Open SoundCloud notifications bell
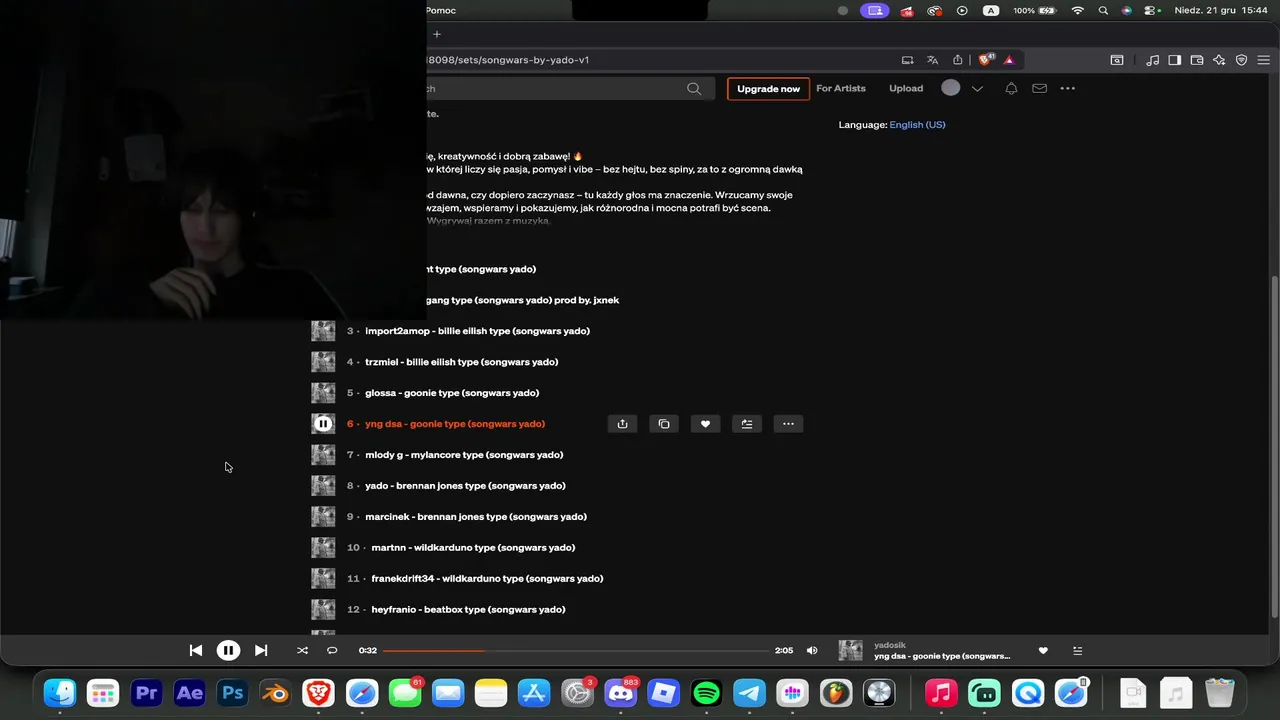The image size is (1280, 720). click(x=1011, y=88)
